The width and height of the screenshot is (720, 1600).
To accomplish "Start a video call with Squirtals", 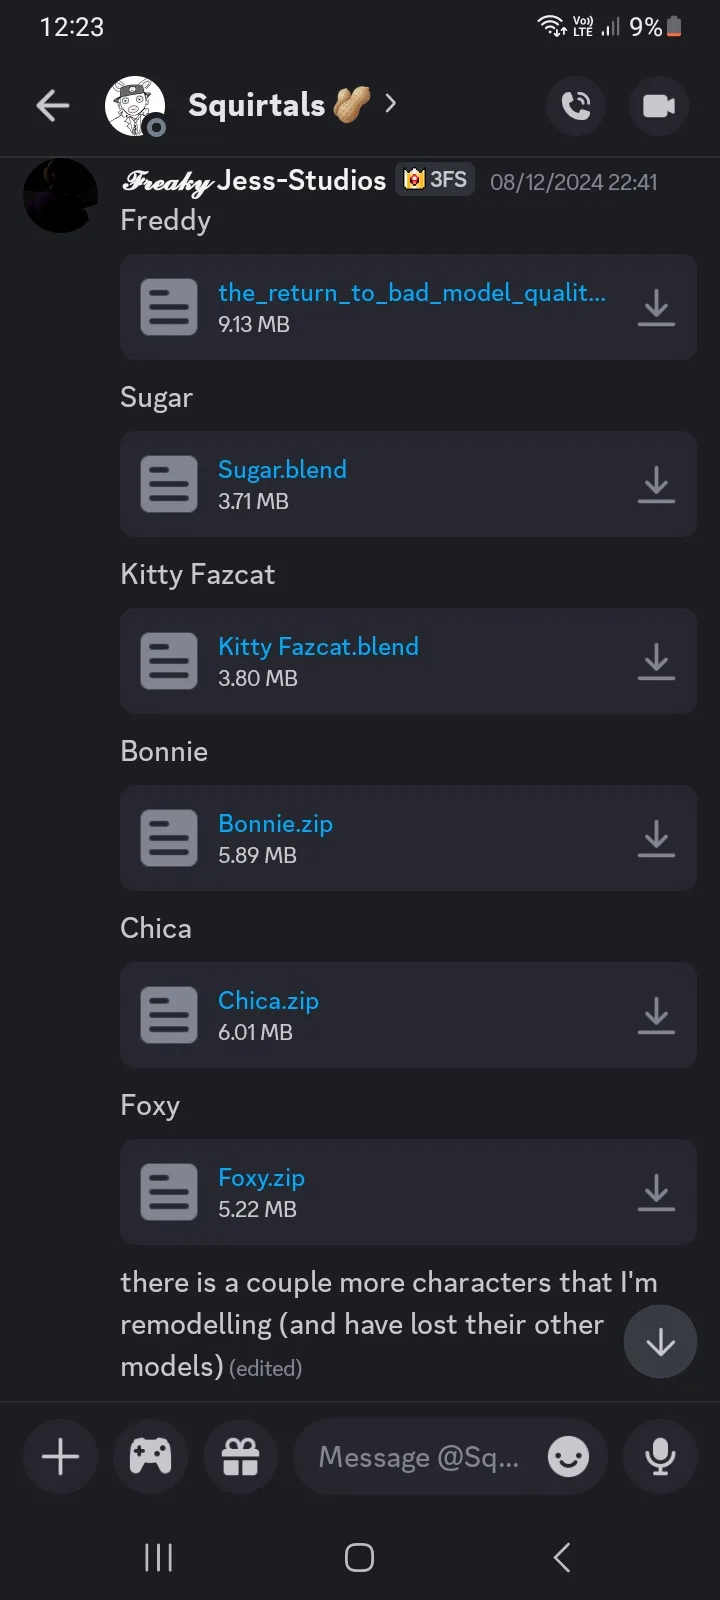I will click(x=658, y=105).
